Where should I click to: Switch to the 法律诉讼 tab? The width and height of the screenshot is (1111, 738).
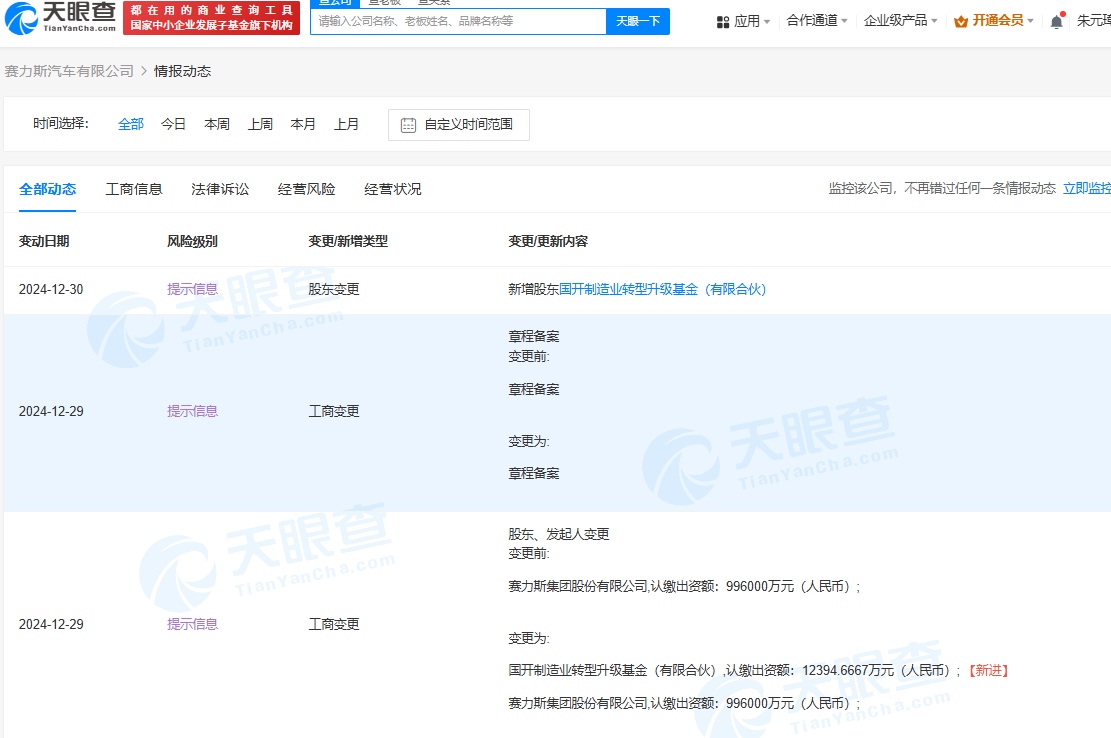click(219, 188)
